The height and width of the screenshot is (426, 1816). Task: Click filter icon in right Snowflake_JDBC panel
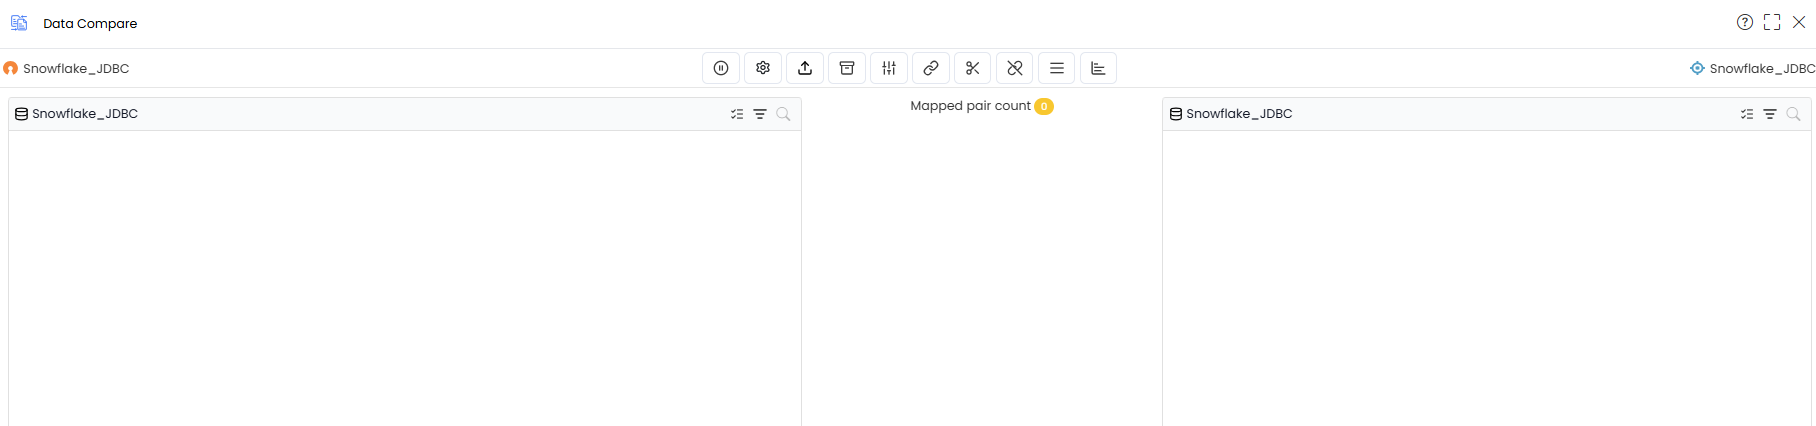pos(1770,114)
